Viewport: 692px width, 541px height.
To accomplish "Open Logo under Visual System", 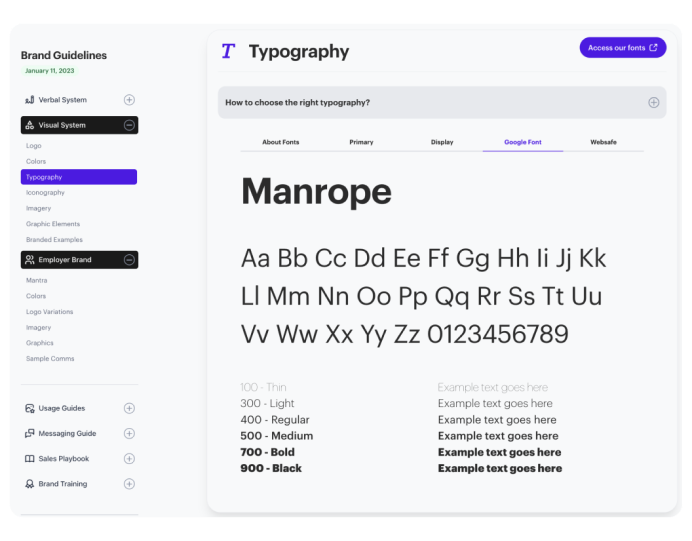I will [x=34, y=146].
